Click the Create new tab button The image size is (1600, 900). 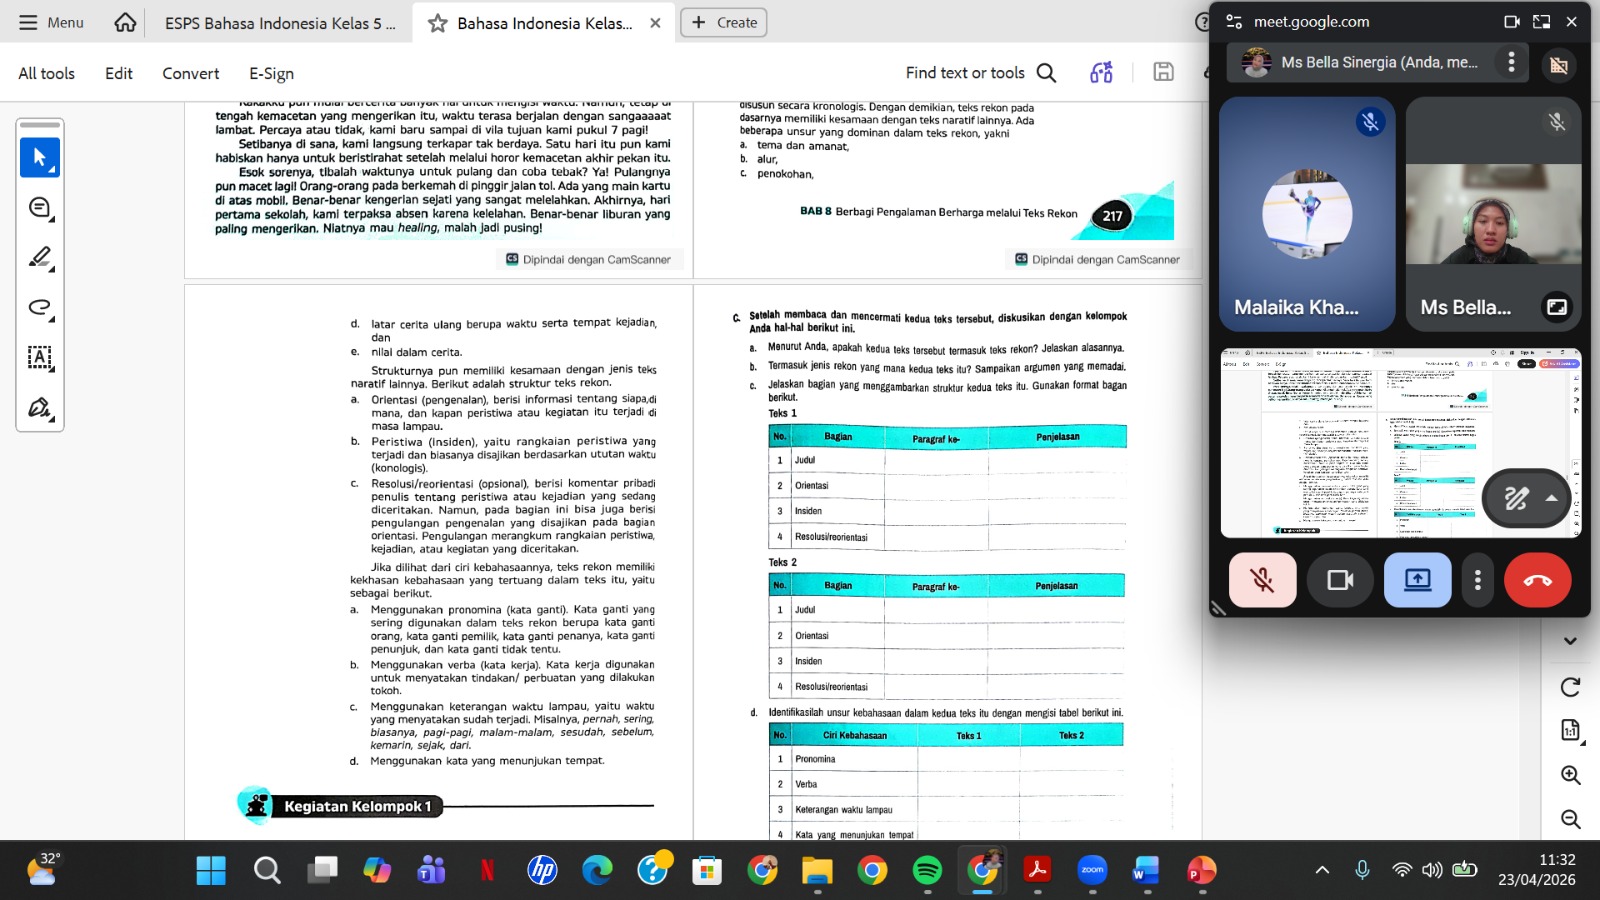click(724, 22)
